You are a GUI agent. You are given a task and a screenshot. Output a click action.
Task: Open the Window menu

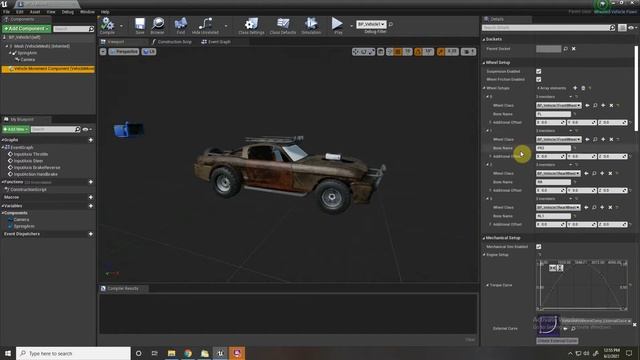coord(87,12)
